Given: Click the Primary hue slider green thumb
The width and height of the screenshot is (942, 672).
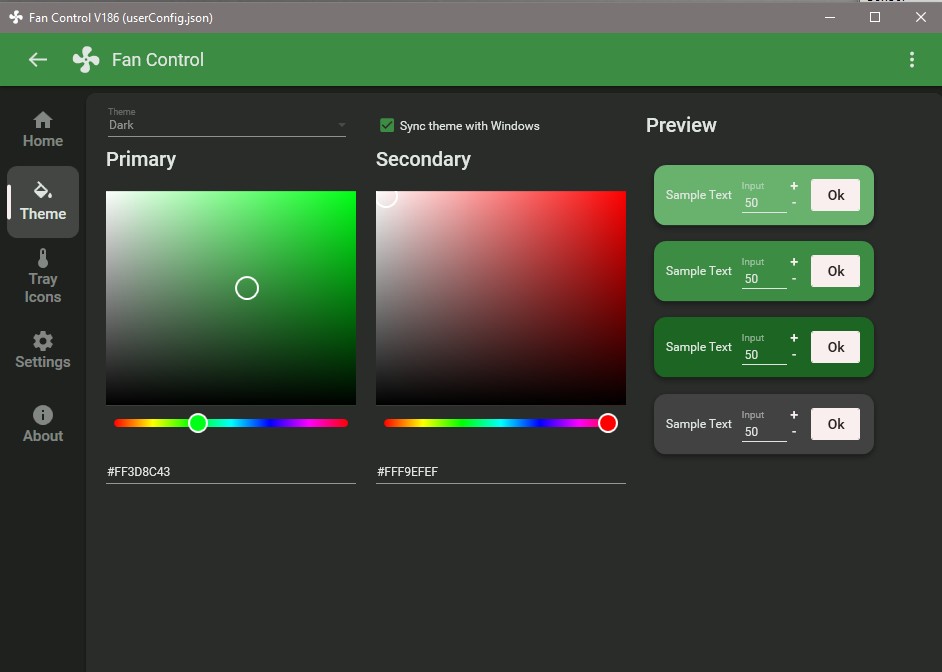Looking at the screenshot, I should click(198, 423).
